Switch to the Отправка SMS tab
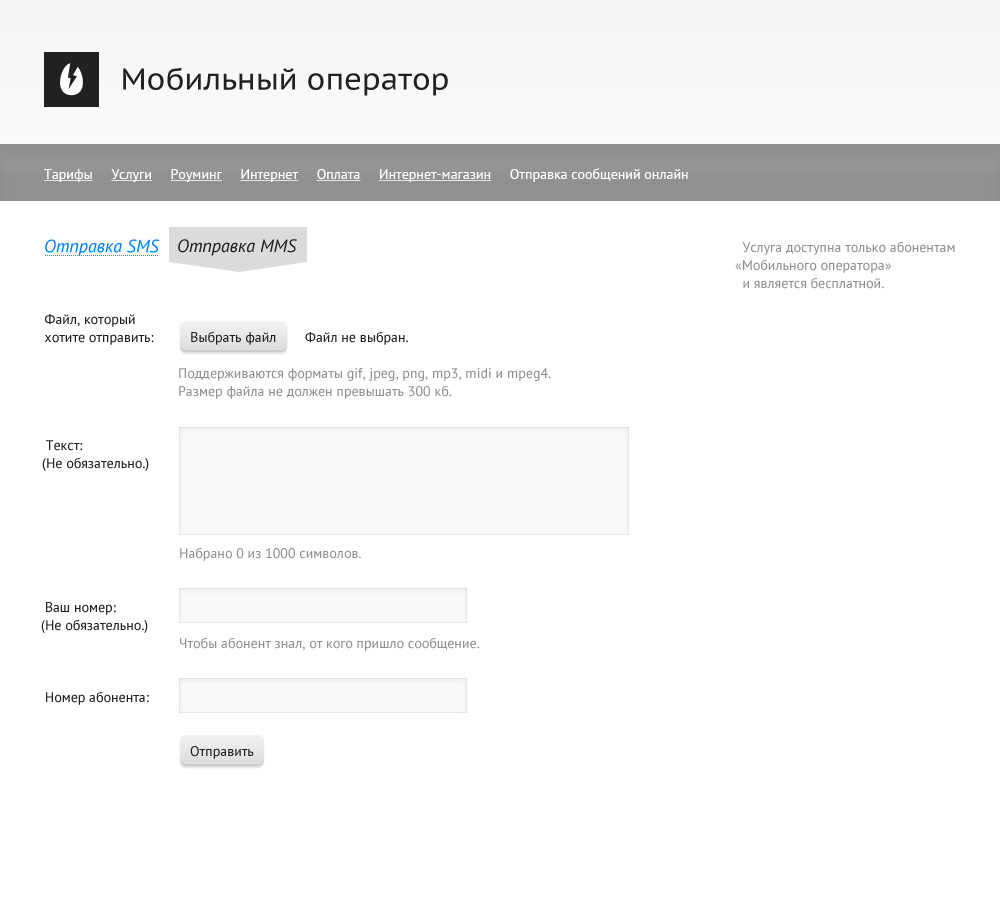 [x=101, y=246]
